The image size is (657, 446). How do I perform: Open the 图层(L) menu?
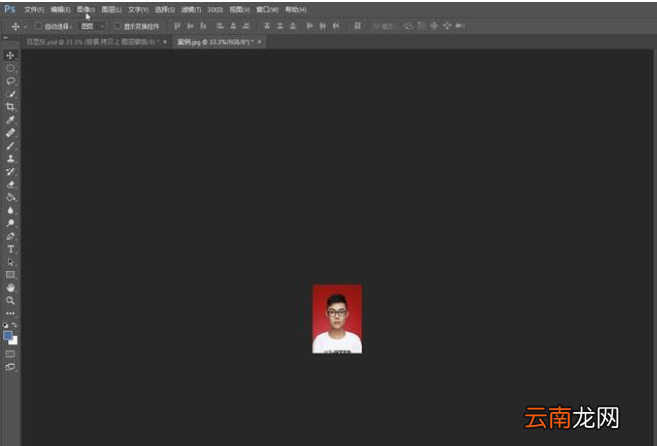[x=111, y=9]
